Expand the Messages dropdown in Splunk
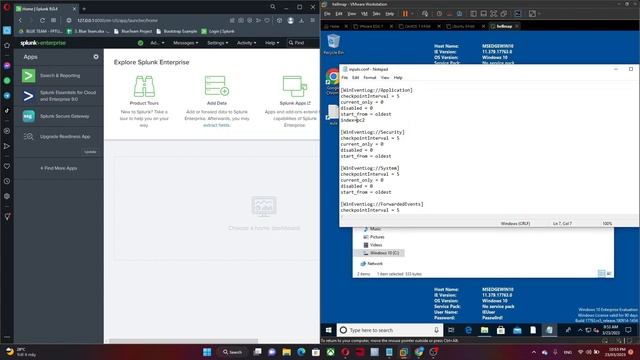Screen dimensions: 640x360 pyautogui.click(x=185, y=43)
